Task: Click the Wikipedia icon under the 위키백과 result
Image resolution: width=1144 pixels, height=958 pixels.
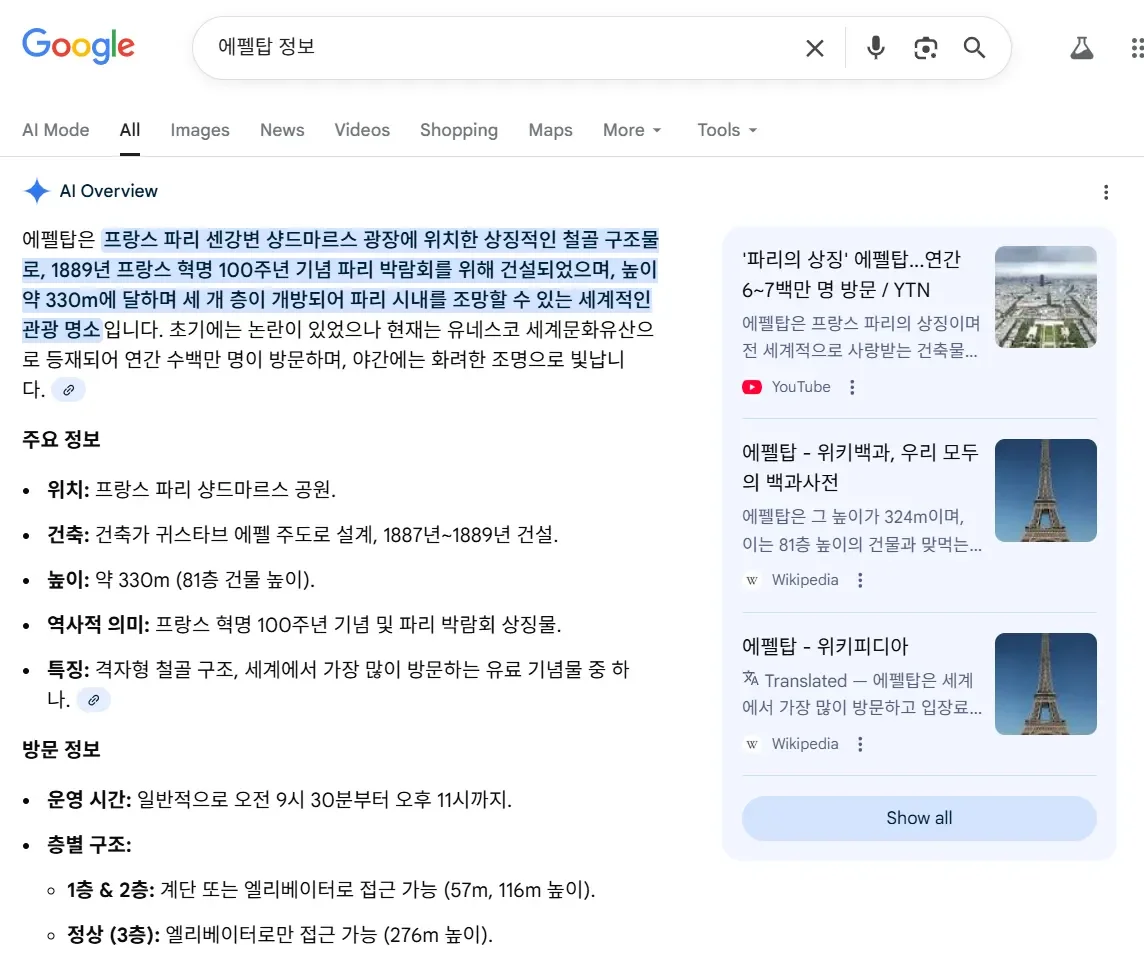Action: click(751, 580)
